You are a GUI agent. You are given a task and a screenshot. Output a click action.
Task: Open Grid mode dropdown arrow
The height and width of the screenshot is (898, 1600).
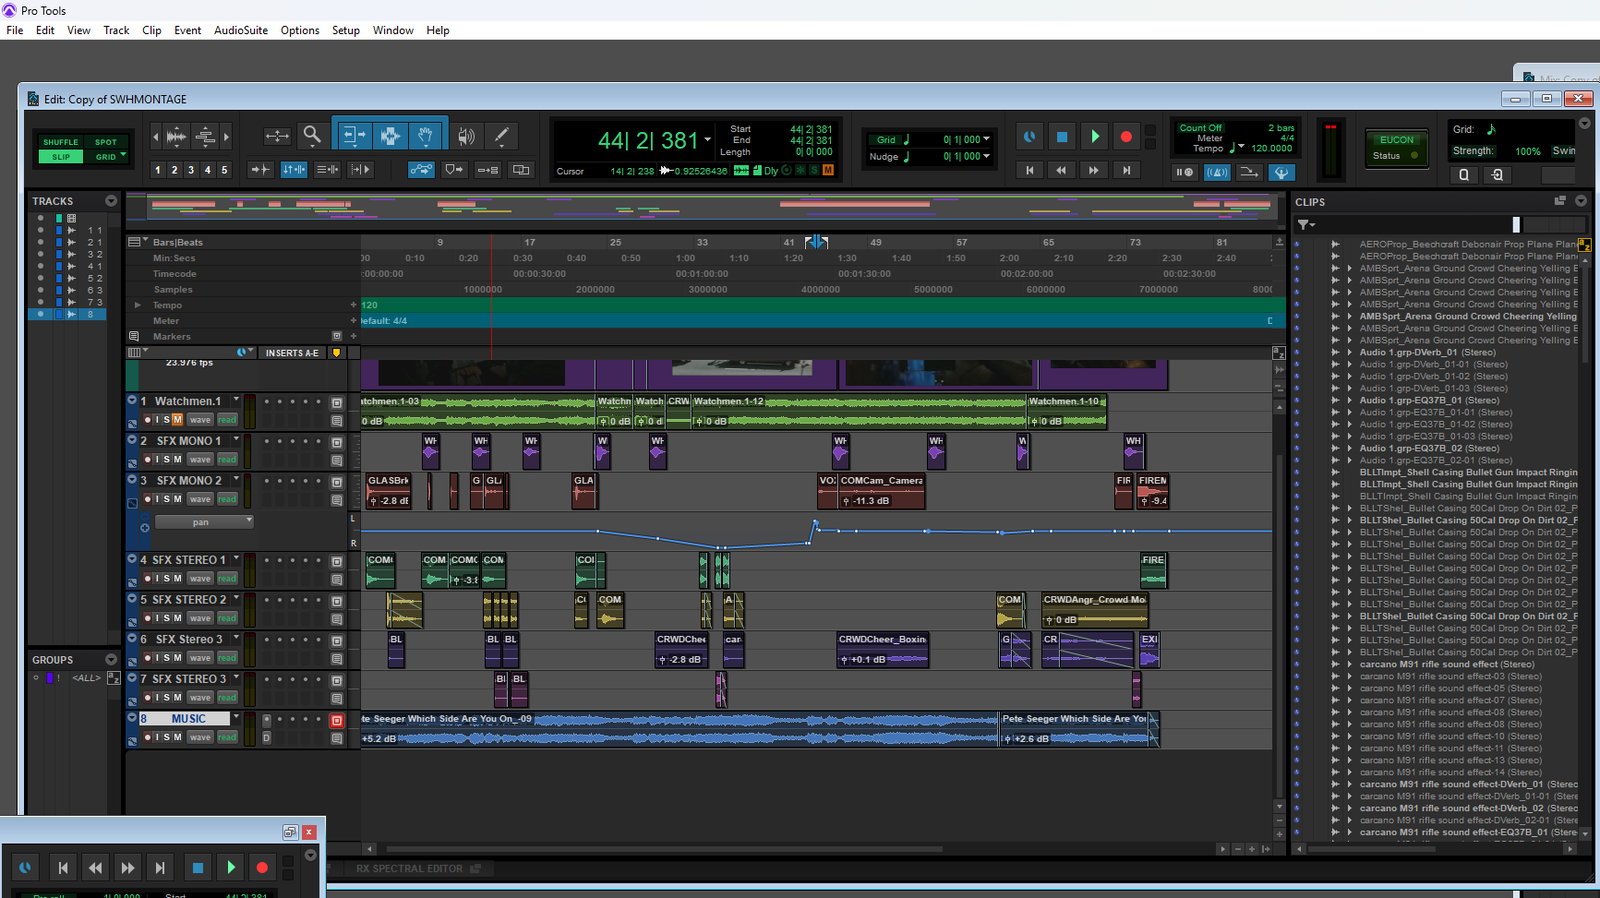[123, 156]
